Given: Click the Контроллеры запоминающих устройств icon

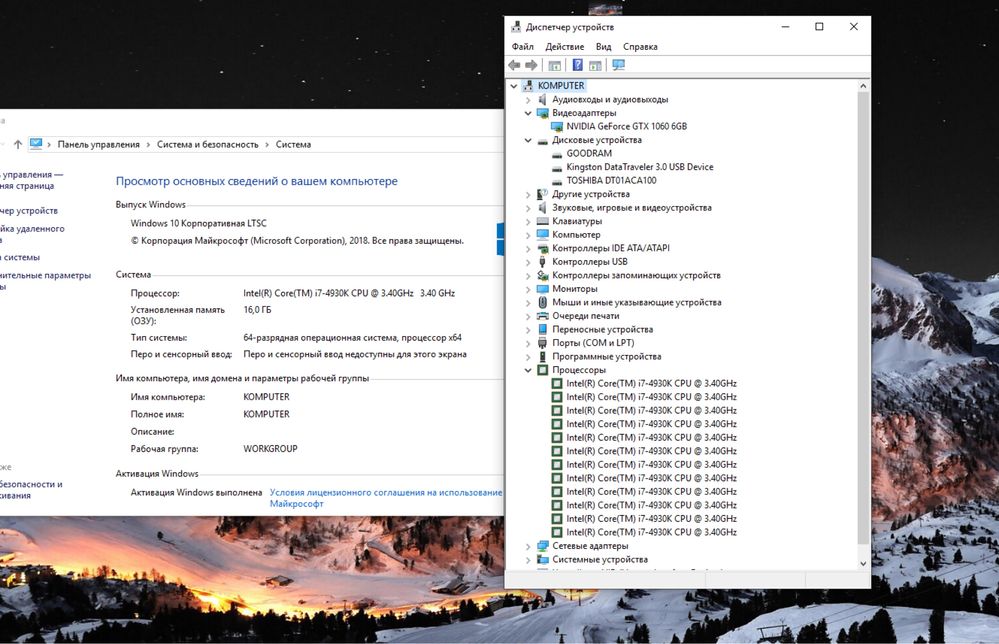Looking at the screenshot, I should point(542,275).
